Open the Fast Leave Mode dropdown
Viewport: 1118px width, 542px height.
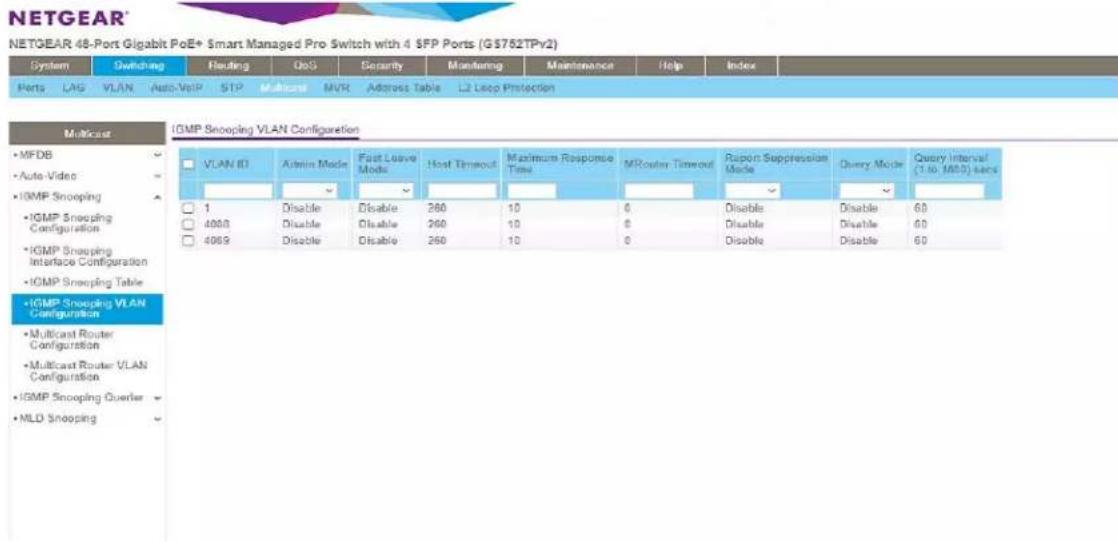point(386,191)
